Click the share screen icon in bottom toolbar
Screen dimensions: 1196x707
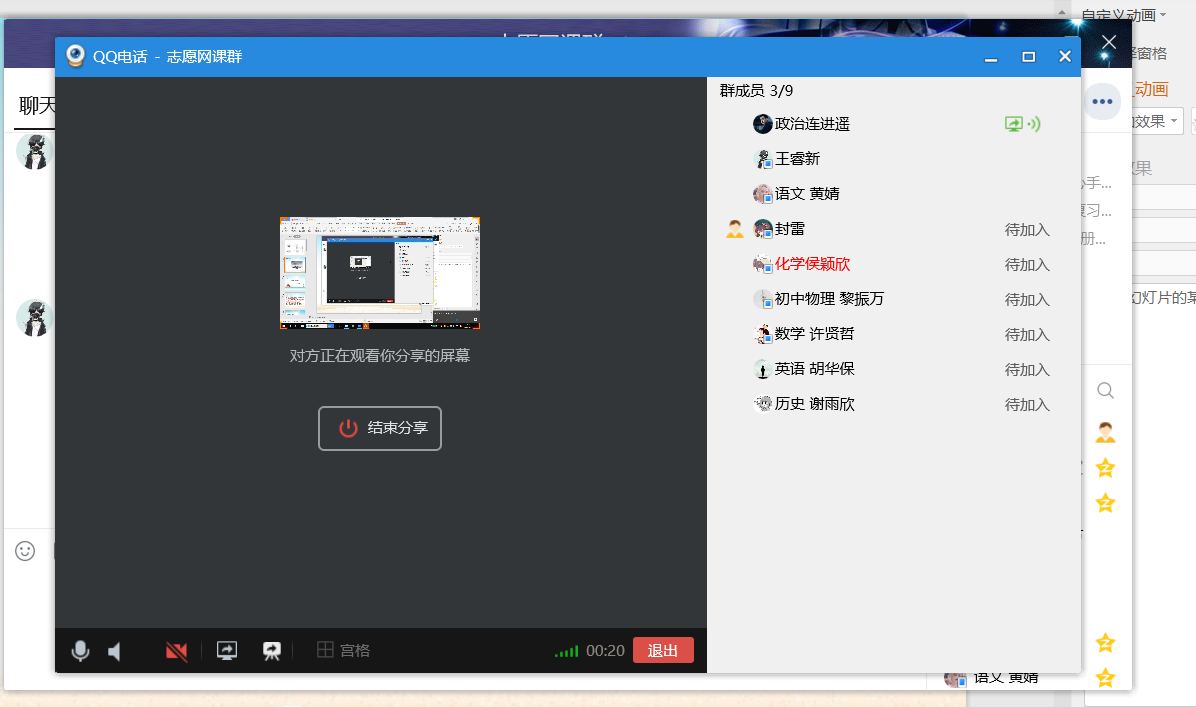pos(227,651)
